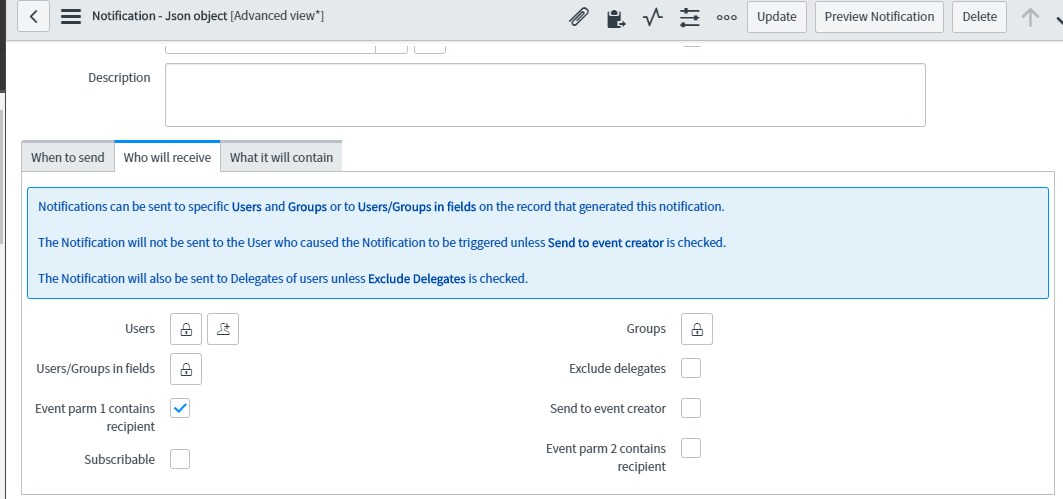Go back using the left chevron button

point(33,16)
